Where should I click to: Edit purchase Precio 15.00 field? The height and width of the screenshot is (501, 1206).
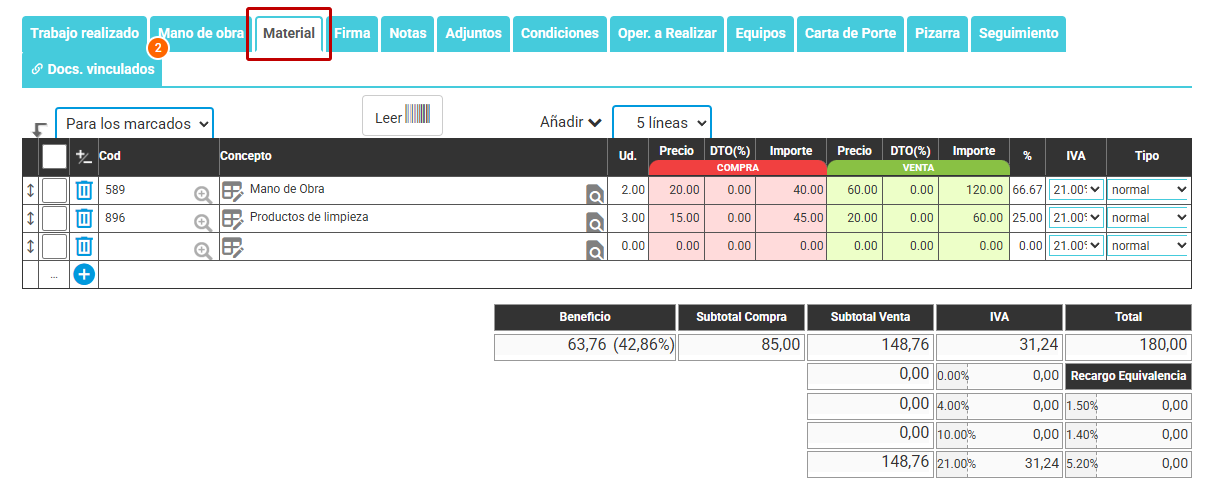[677, 217]
